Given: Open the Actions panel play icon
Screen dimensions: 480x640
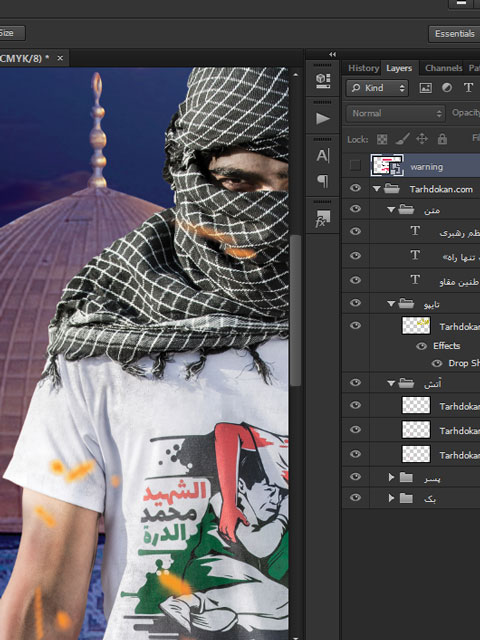Looking at the screenshot, I should pyautogui.click(x=323, y=118).
